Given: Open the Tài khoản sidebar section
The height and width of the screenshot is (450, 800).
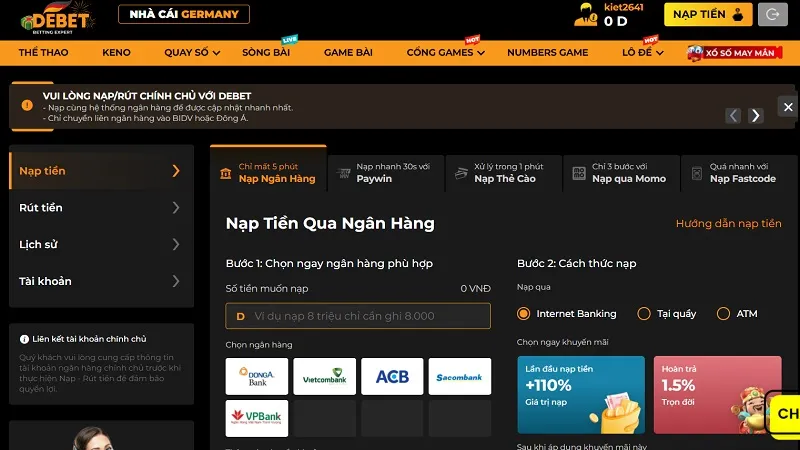Looking at the screenshot, I should point(102,281).
